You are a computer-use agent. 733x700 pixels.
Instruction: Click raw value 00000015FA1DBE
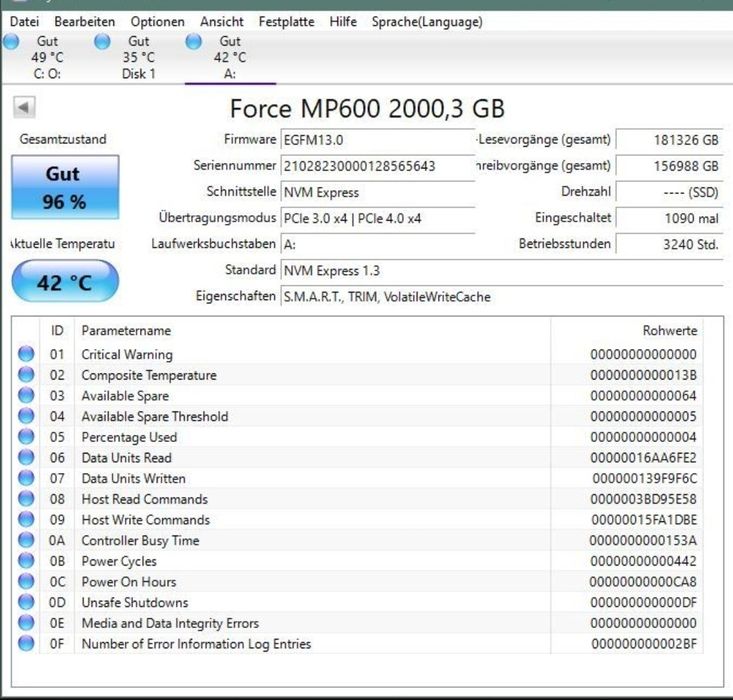tap(644, 520)
